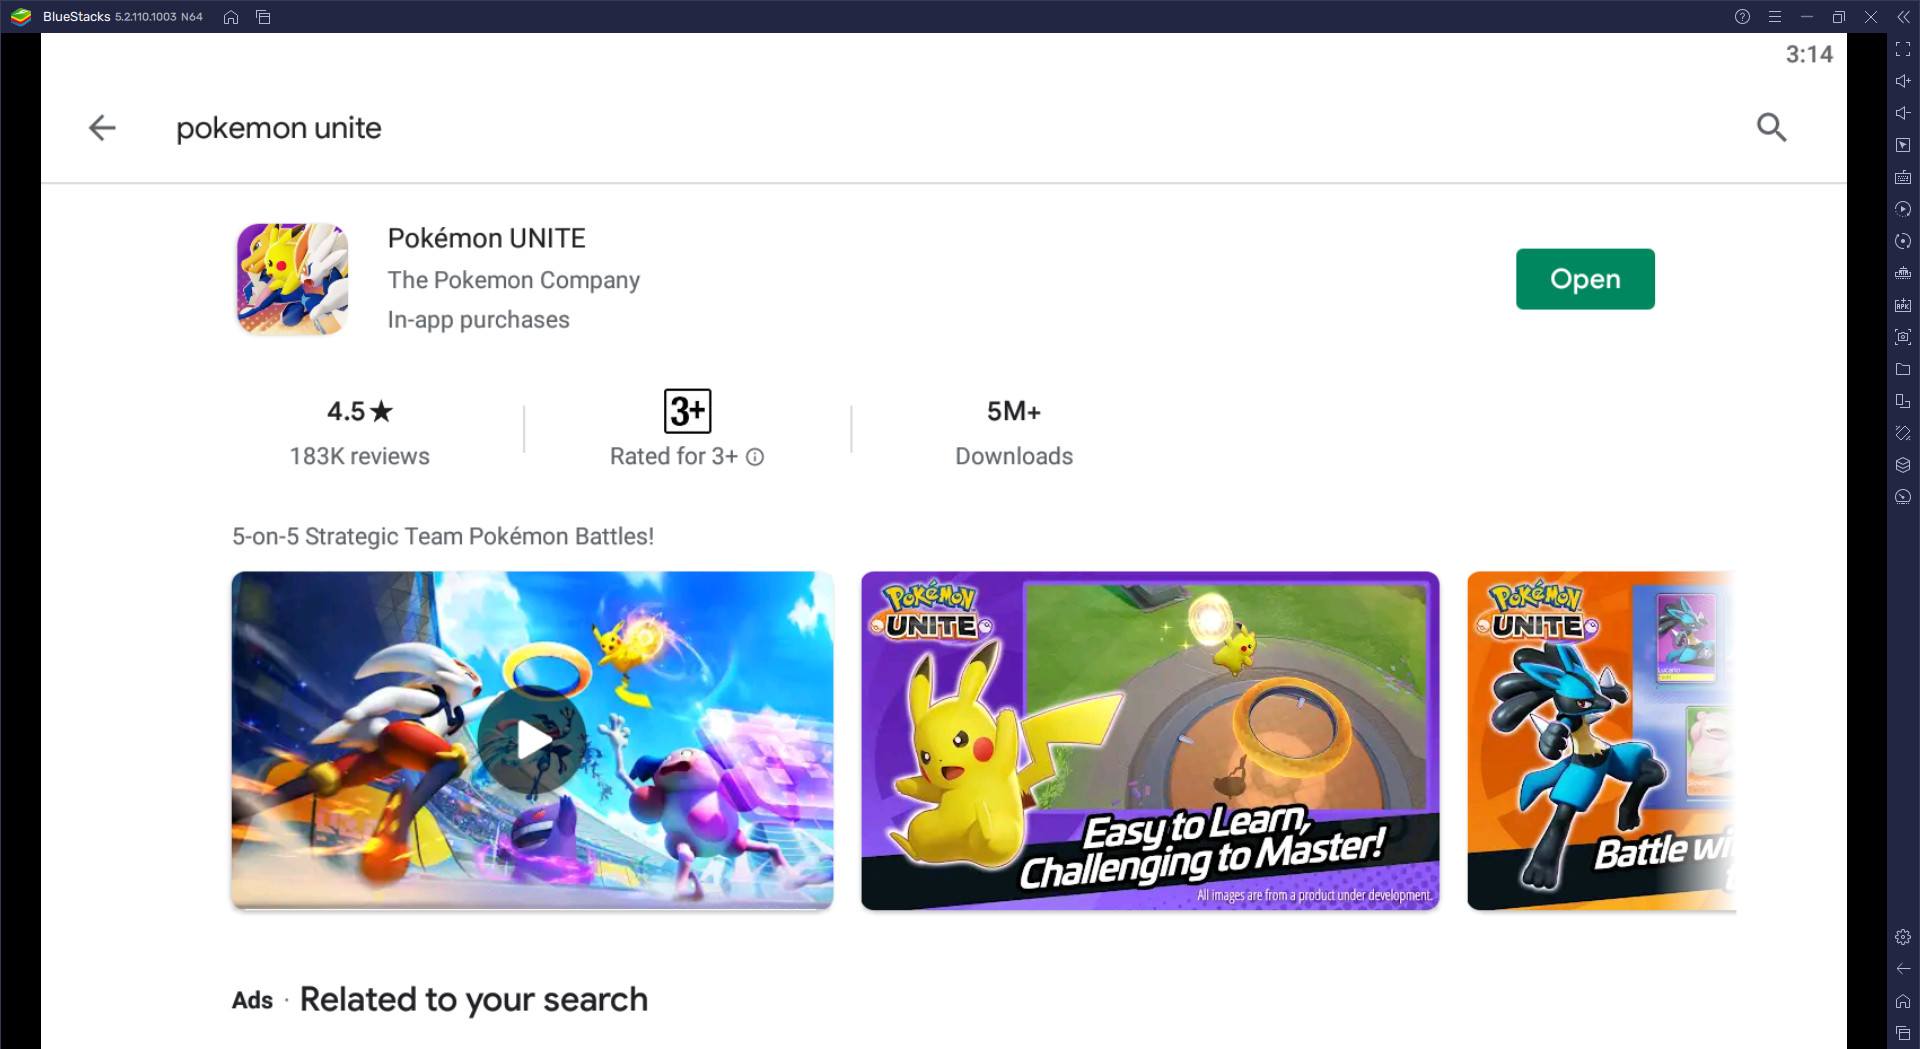
Task: Play the Pokémon UNITE trailer video
Action: [x=532, y=741]
